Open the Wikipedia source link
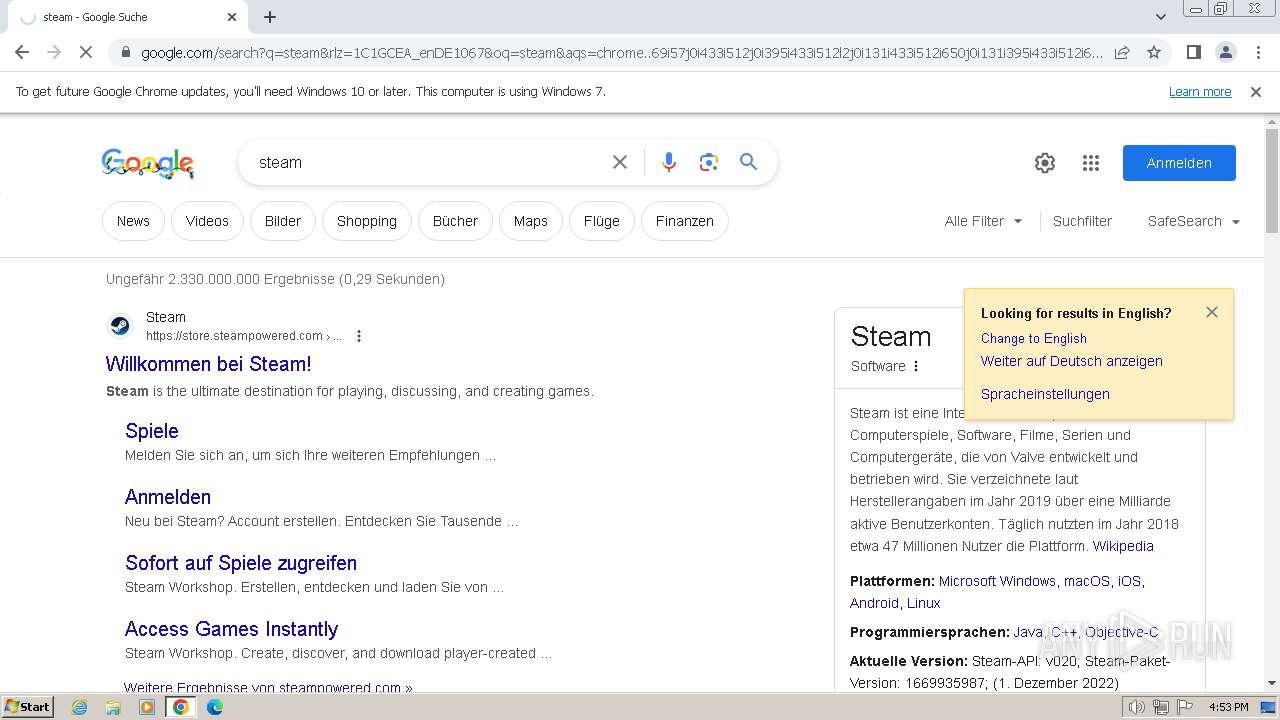Viewport: 1280px width, 720px height. coord(1123,546)
